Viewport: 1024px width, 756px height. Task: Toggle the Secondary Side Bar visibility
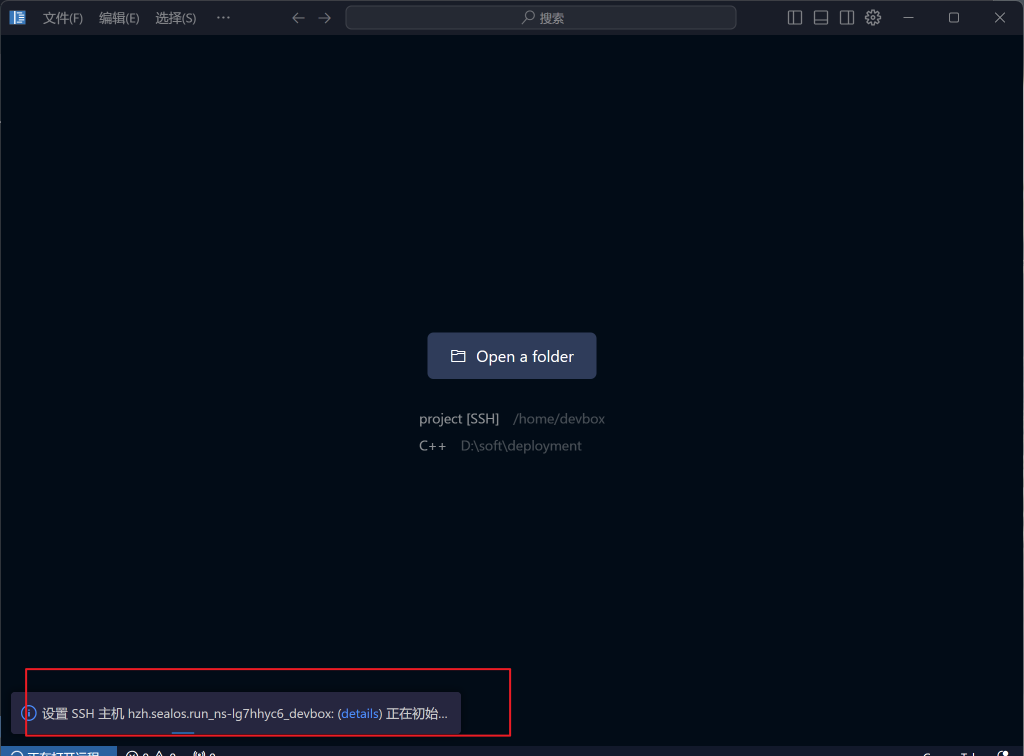coord(846,17)
